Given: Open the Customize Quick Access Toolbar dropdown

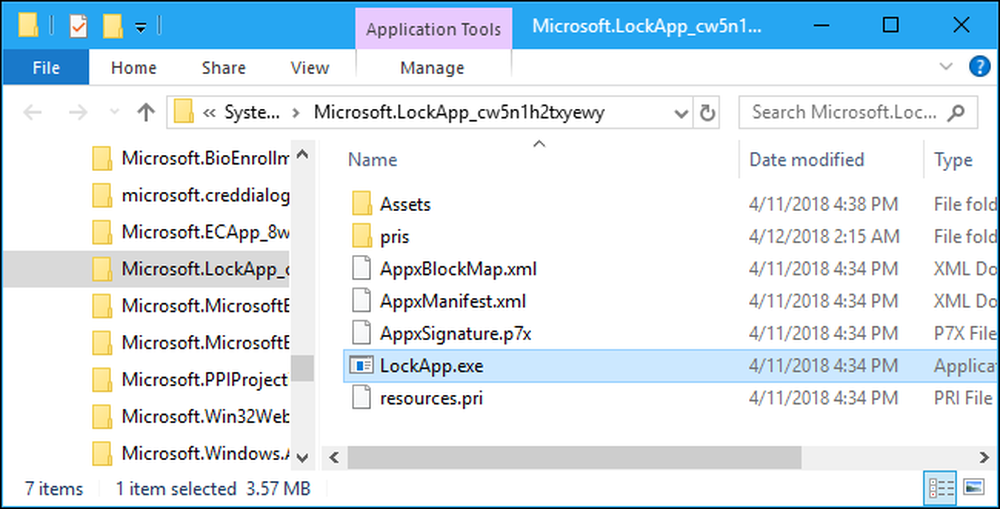Looking at the screenshot, I should [x=141, y=27].
